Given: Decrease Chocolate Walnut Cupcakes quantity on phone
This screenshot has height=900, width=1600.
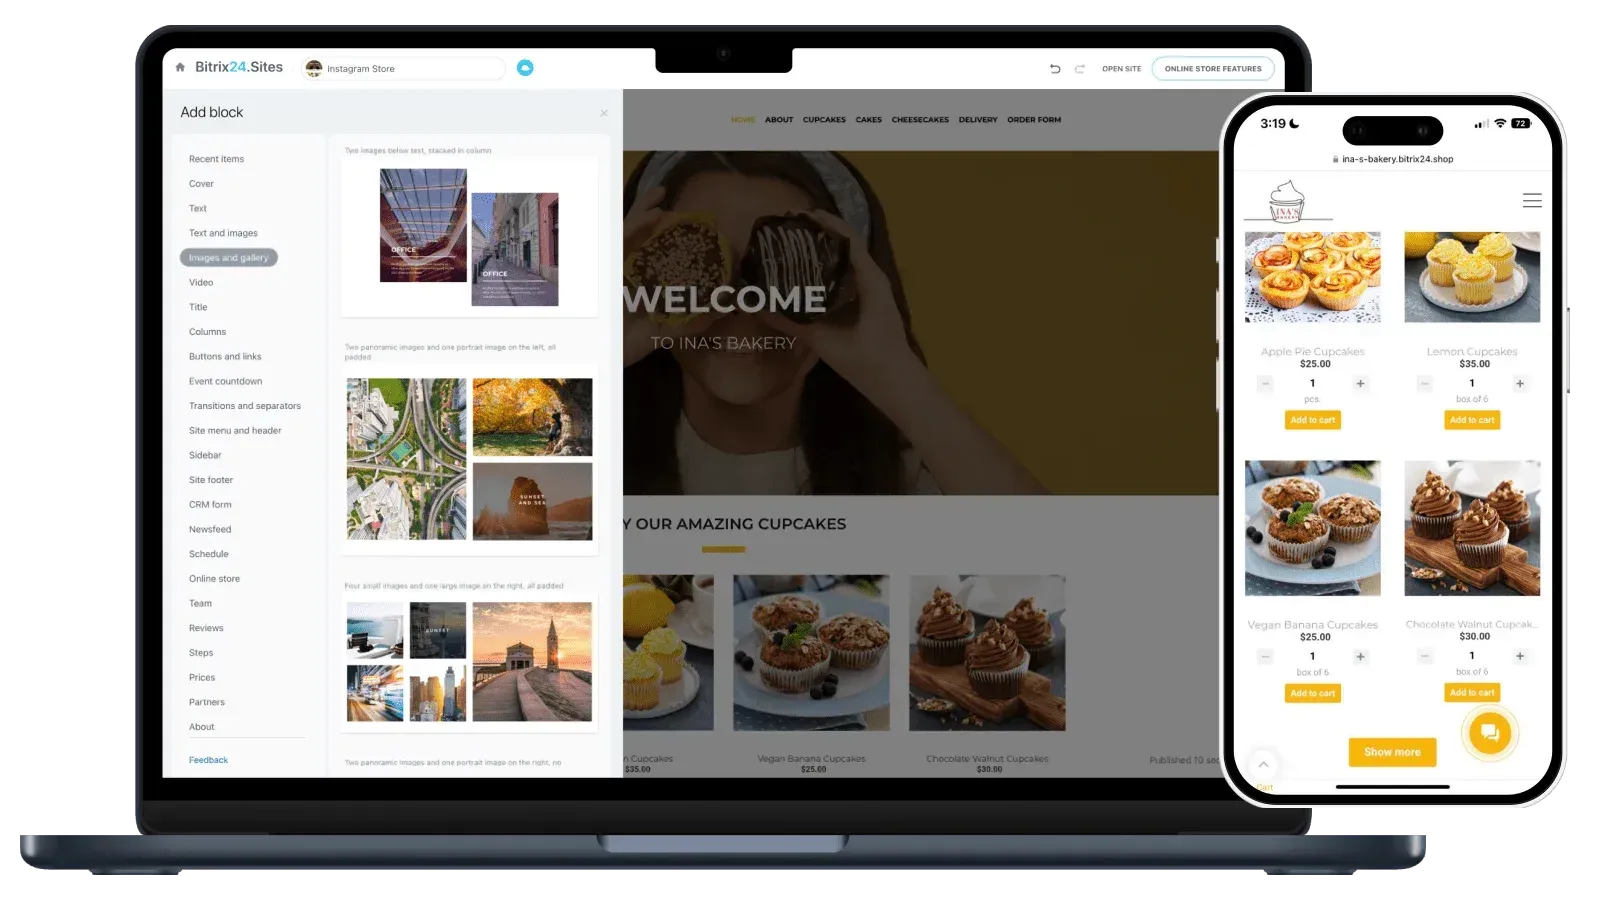Looking at the screenshot, I should tap(1425, 657).
